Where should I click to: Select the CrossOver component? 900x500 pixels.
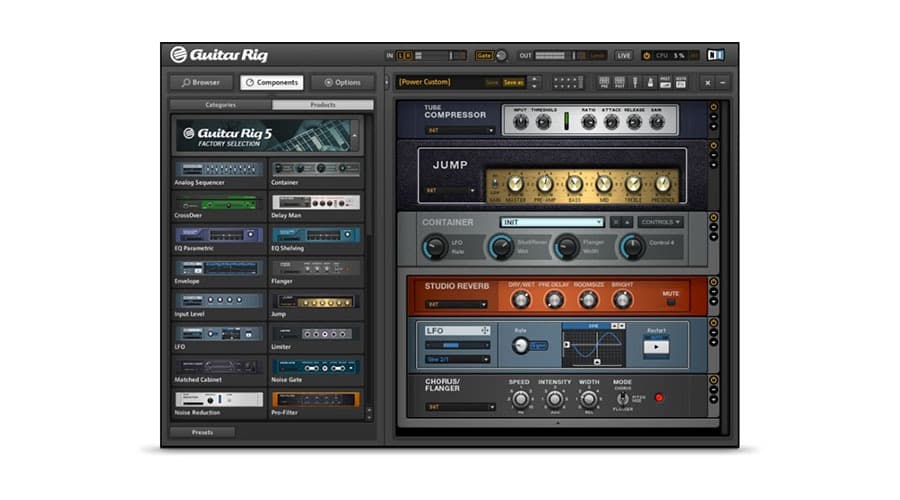219,206
